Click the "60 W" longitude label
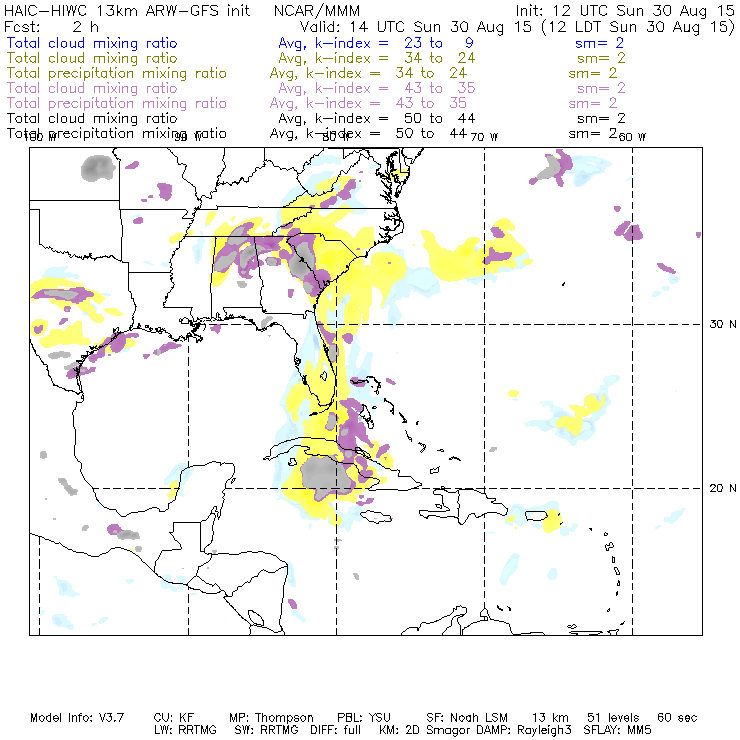740x740 pixels. (x=632, y=137)
